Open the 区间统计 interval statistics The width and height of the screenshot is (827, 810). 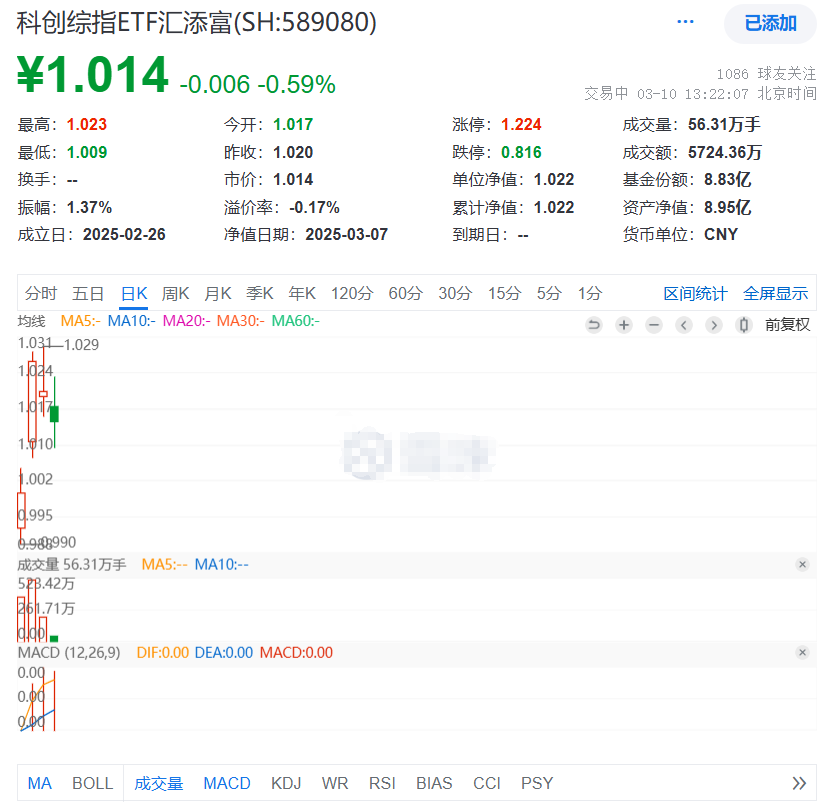point(695,294)
